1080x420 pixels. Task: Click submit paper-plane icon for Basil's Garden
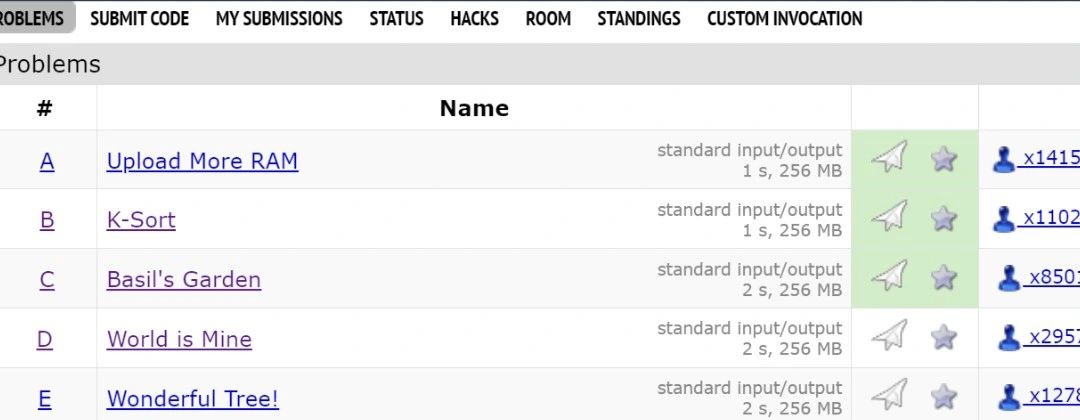(x=889, y=275)
